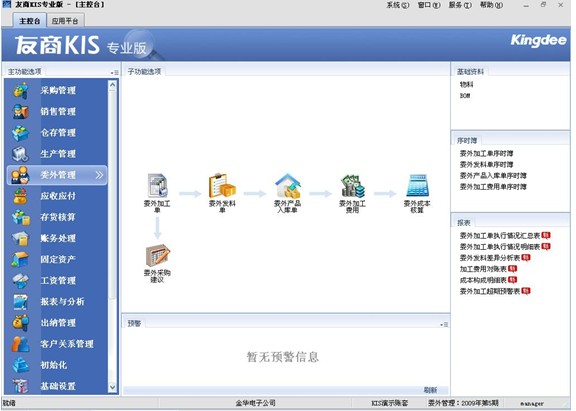
Task: Open the 系统 menu
Action: pos(397,5)
